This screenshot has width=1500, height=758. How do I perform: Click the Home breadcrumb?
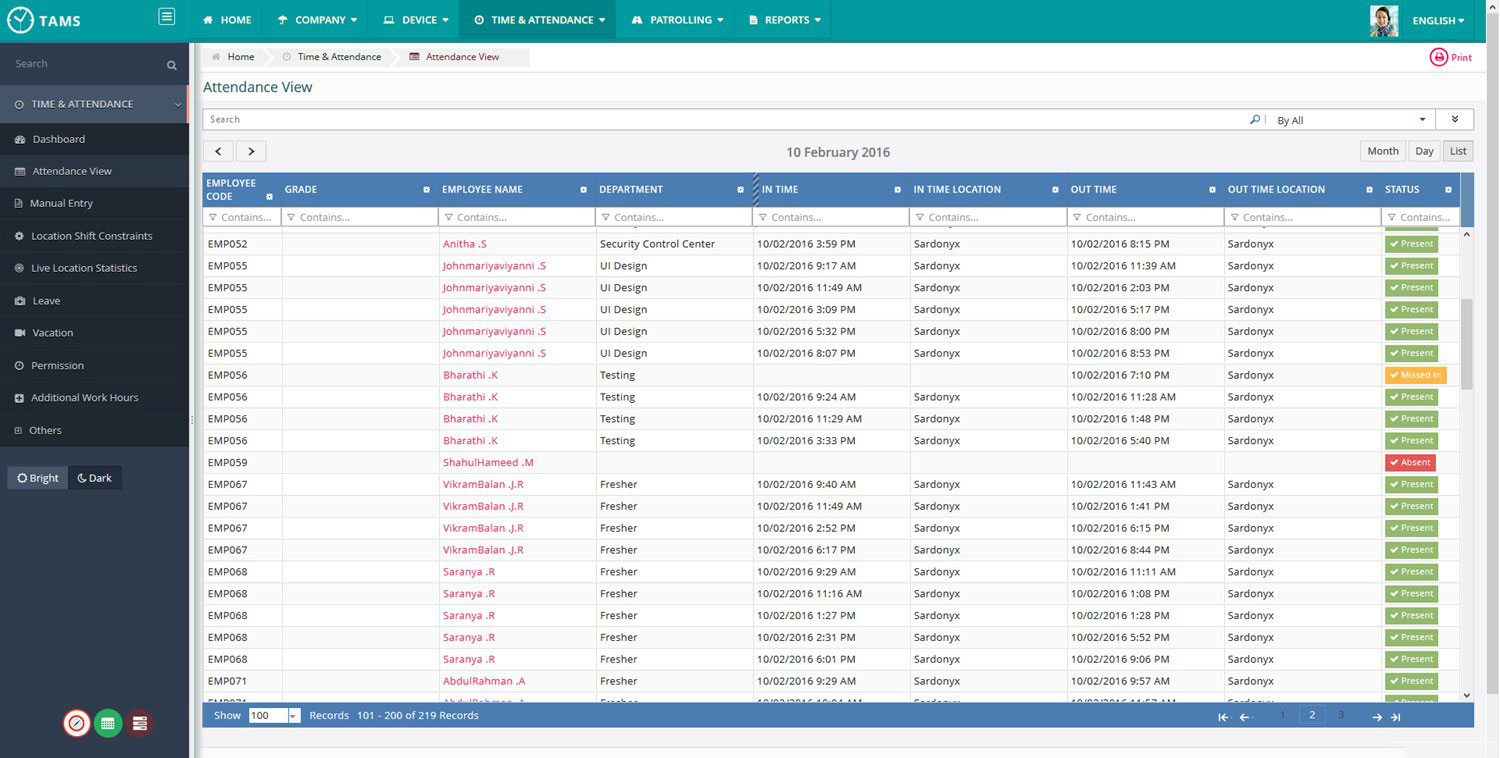[x=233, y=57]
